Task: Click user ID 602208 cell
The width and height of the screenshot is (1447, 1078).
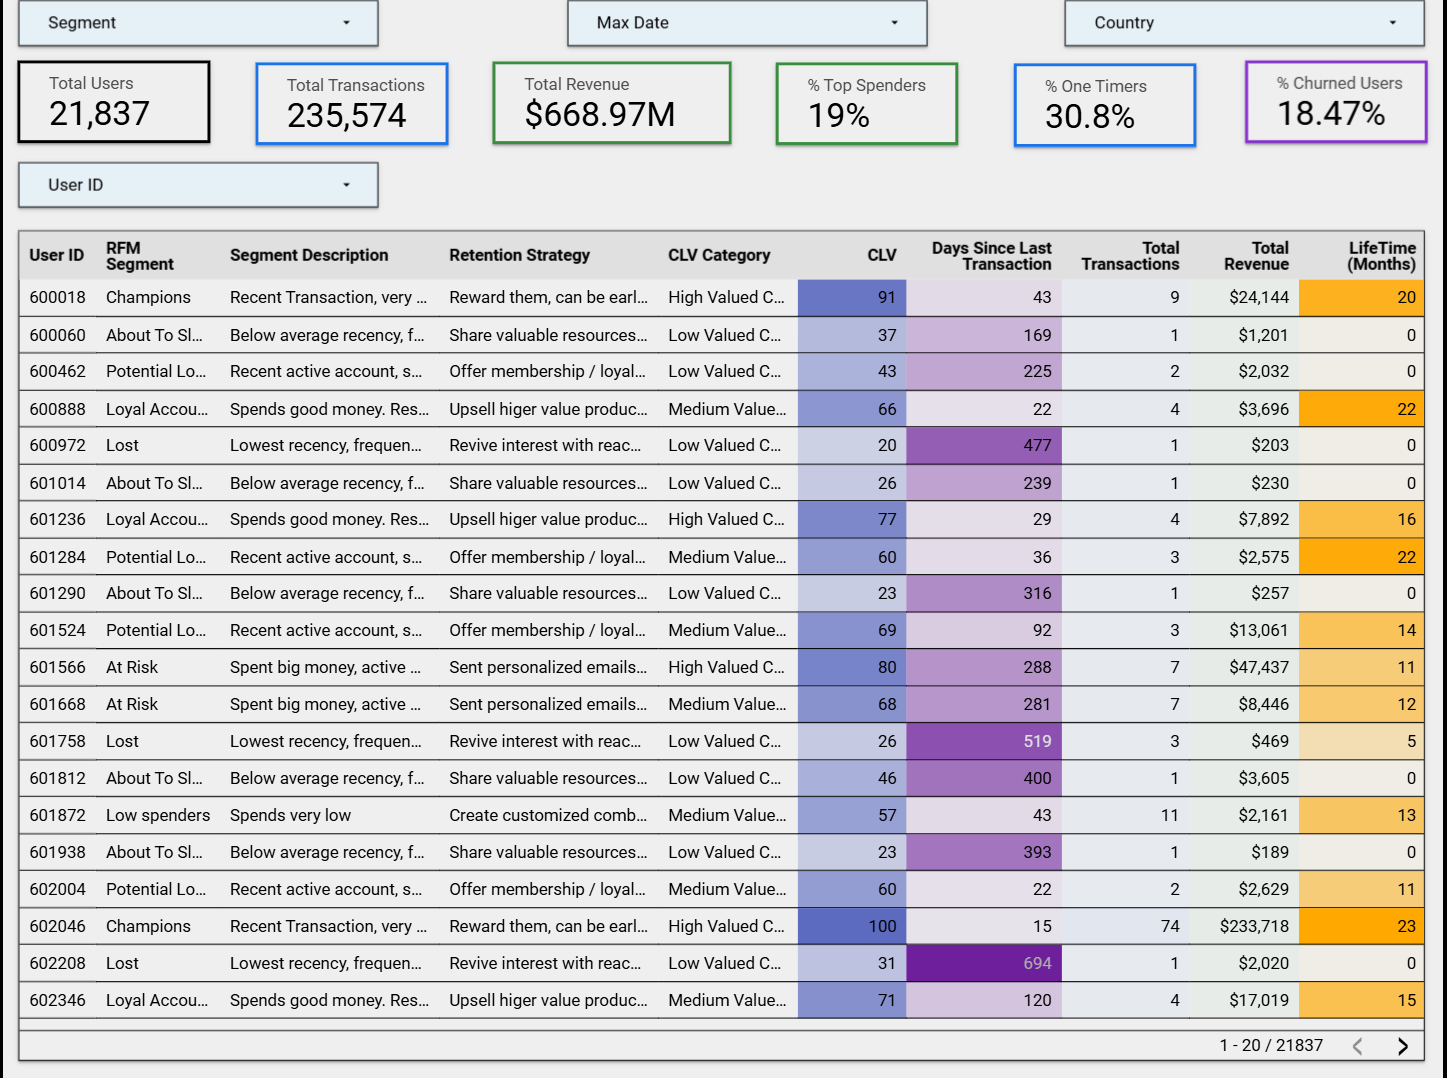Action: click(x=58, y=963)
